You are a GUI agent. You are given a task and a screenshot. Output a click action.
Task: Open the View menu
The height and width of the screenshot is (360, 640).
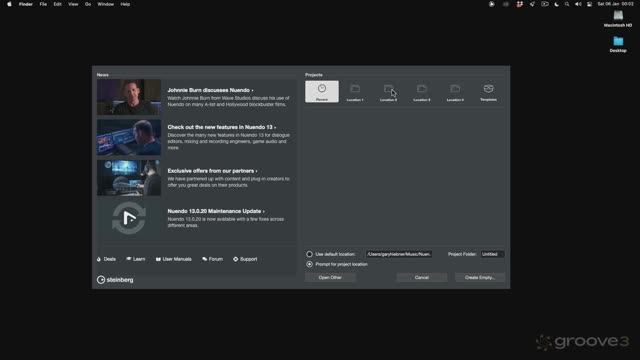[73, 4]
